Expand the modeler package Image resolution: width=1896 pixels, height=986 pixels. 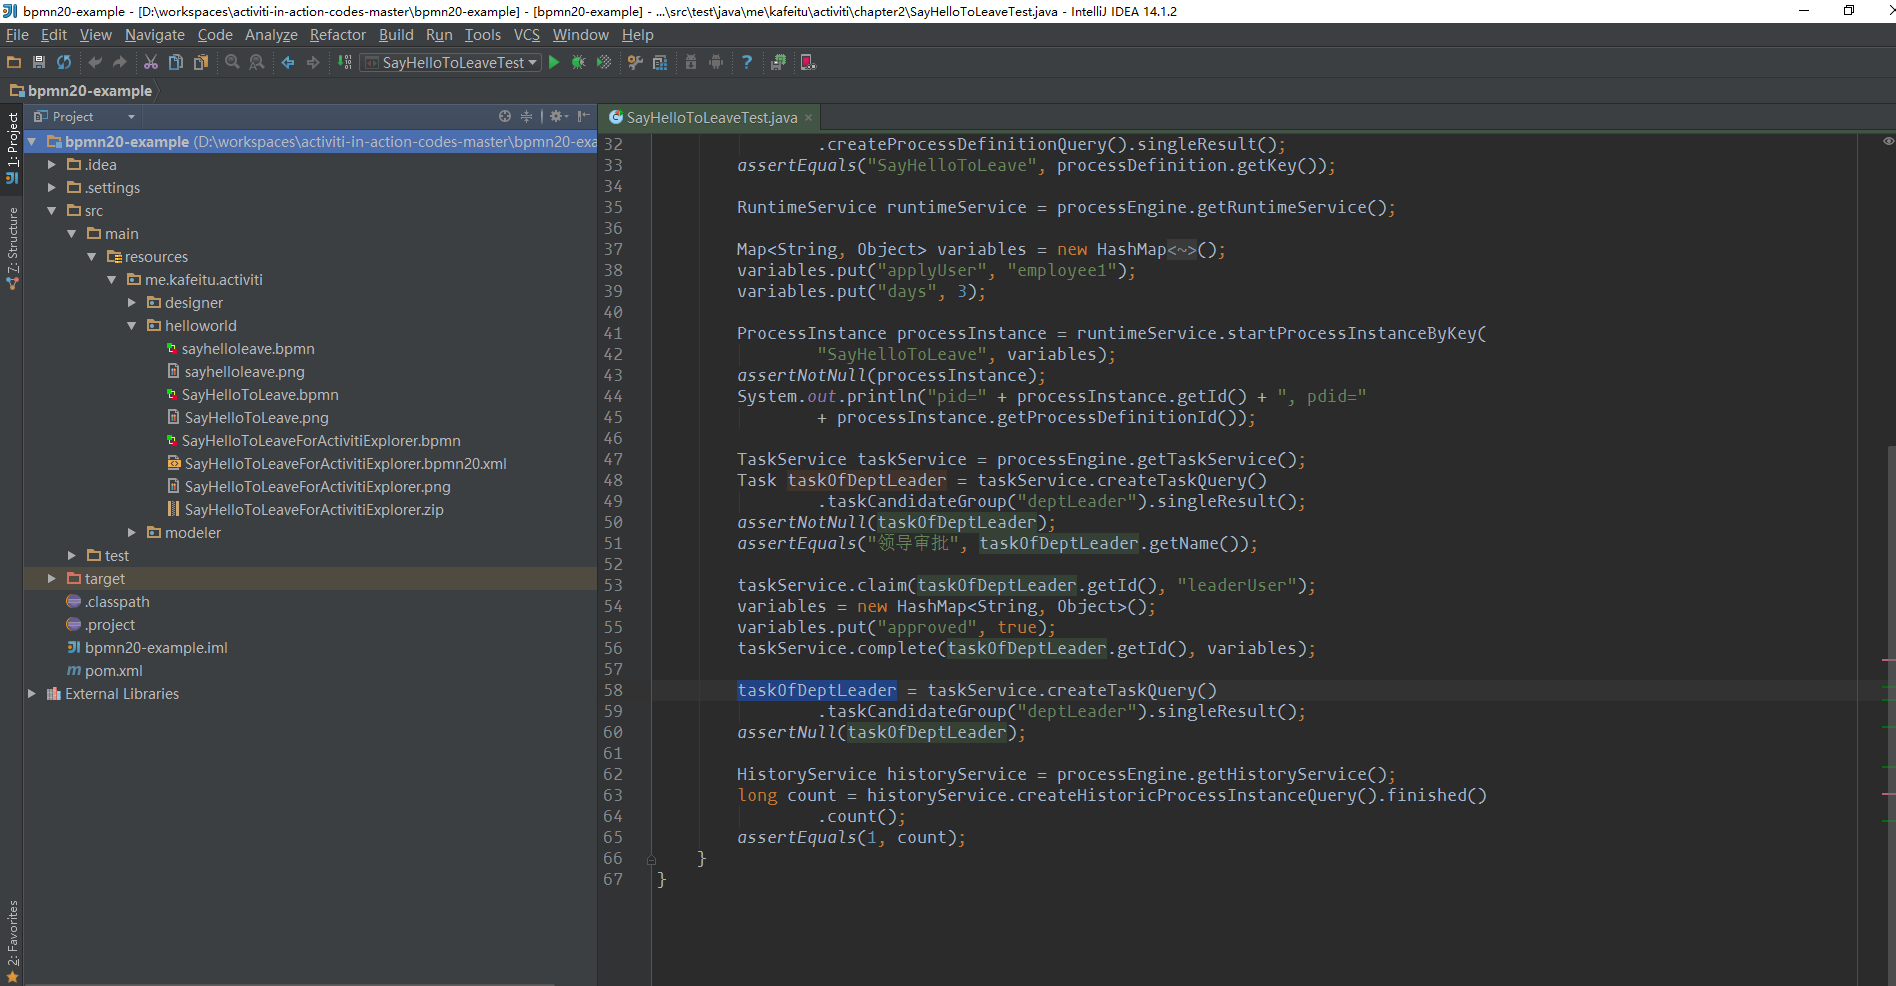click(x=131, y=533)
